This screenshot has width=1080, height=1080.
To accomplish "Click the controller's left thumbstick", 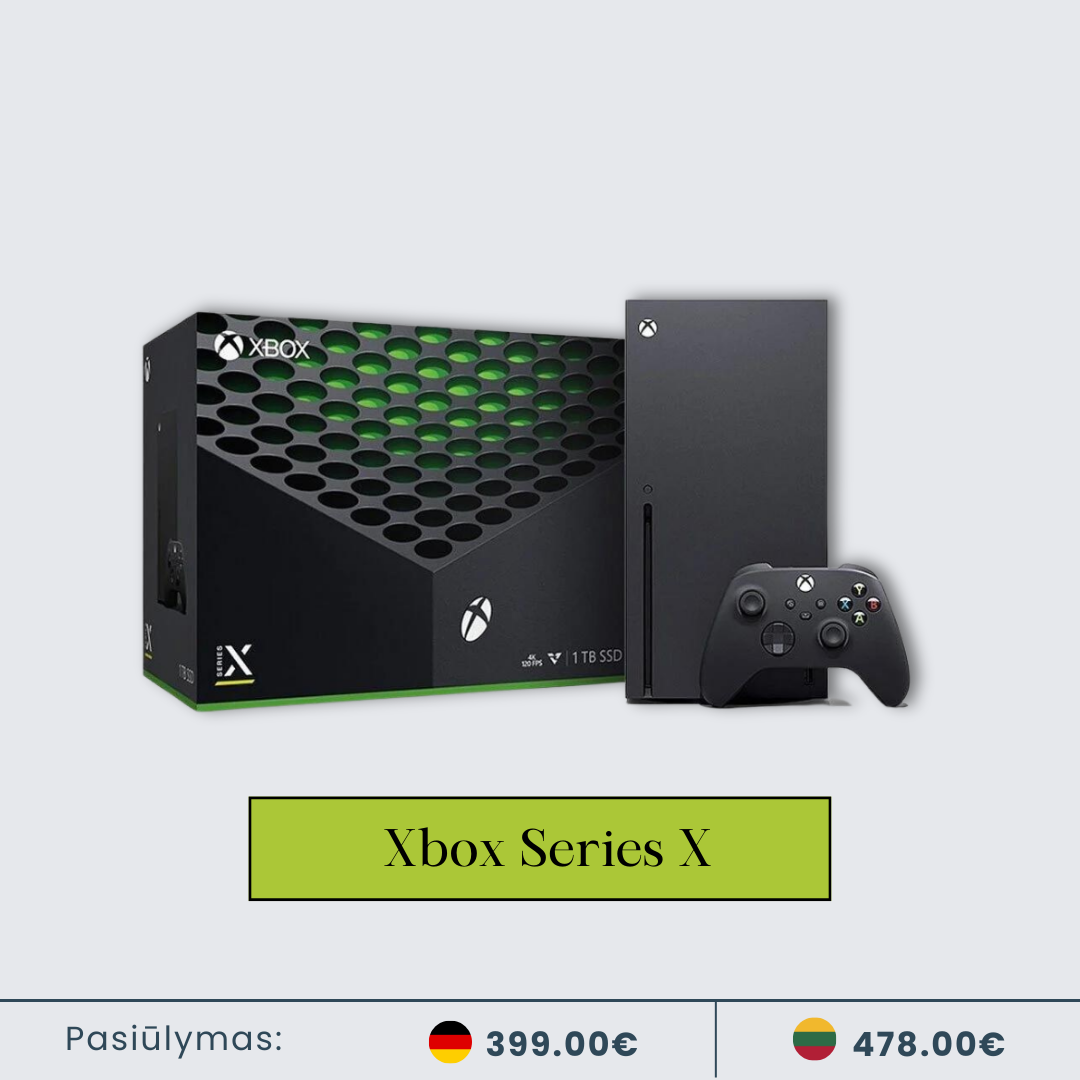I will [751, 601].
